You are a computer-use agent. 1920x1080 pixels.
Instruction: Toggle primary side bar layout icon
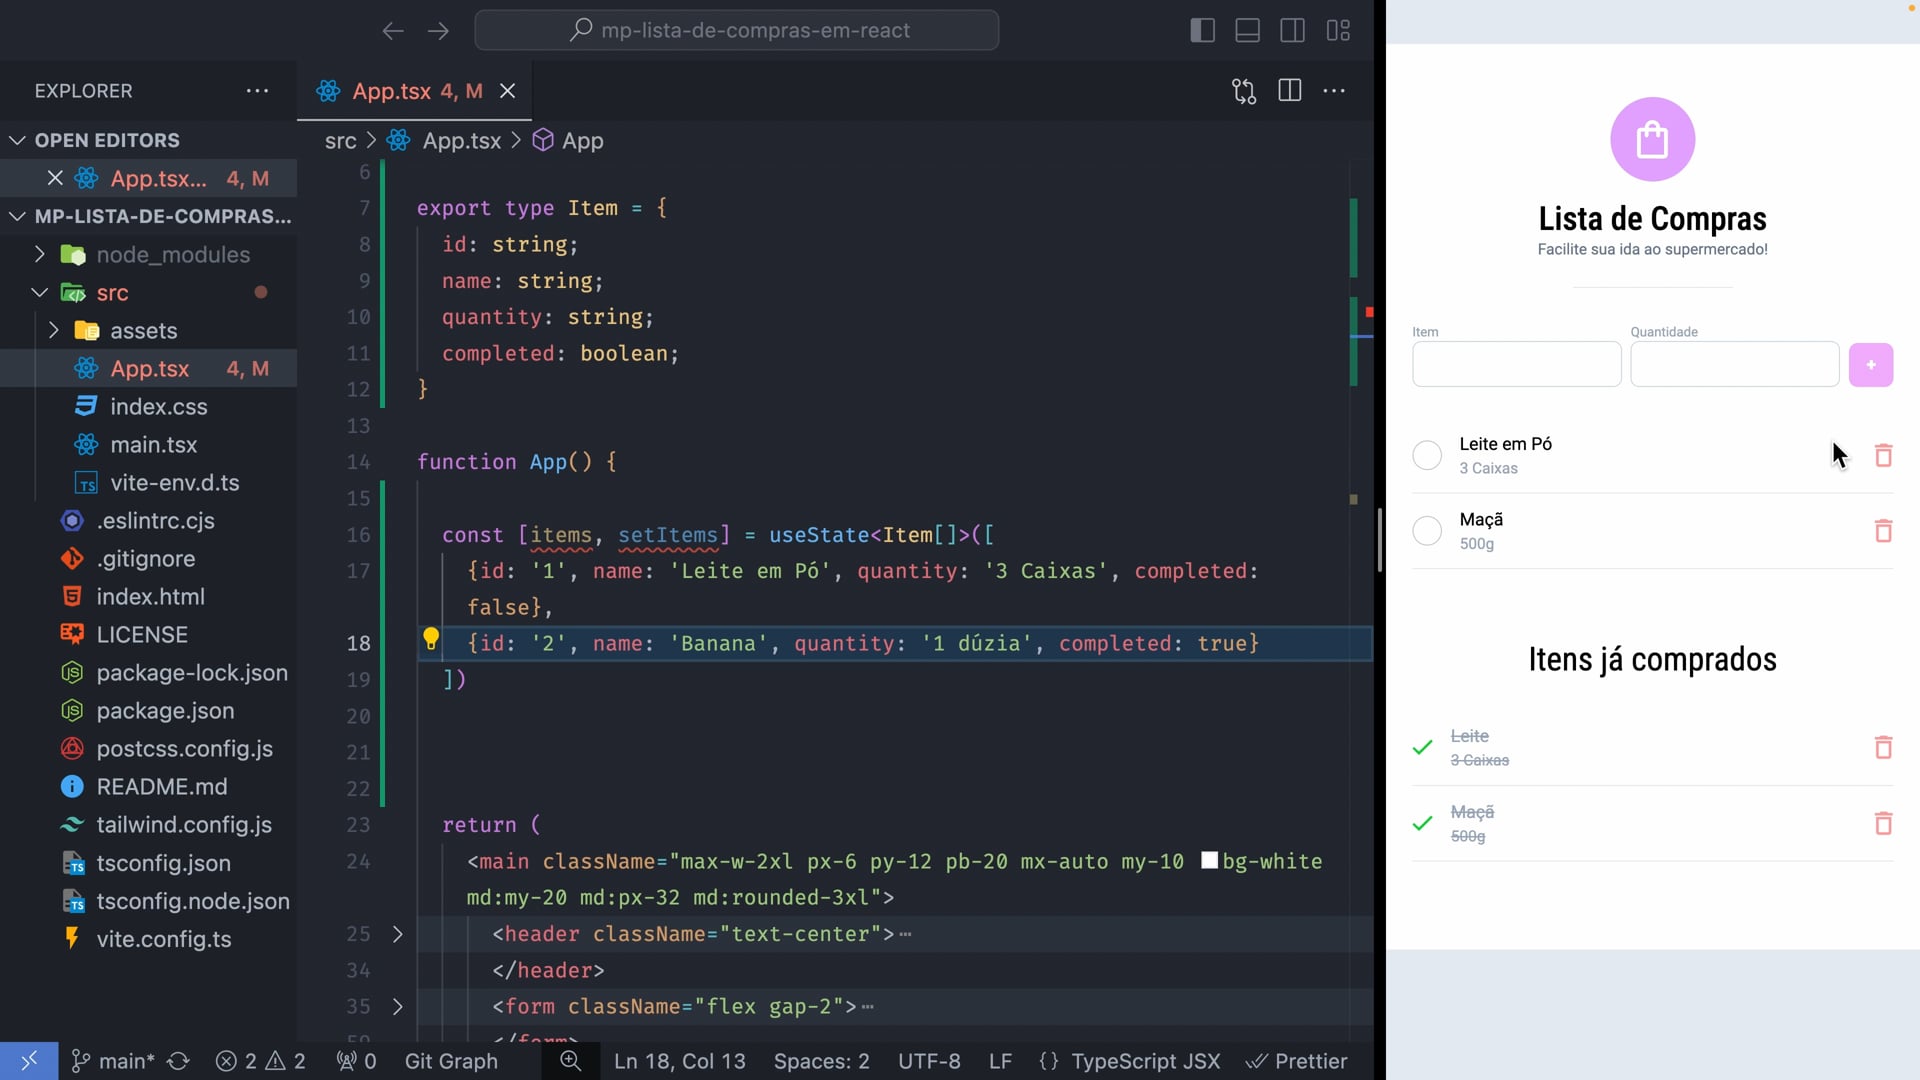pyautogui.click(x=1202, y=31)
